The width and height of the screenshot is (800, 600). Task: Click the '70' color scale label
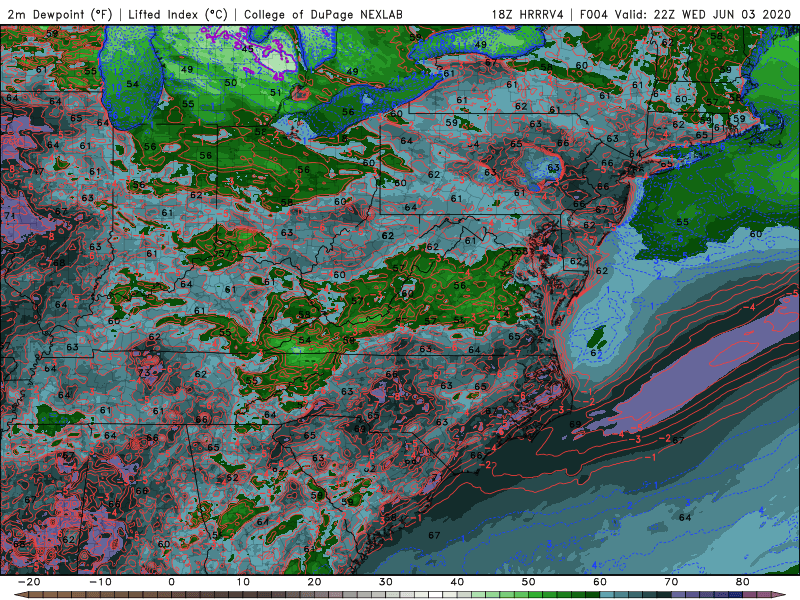pyautogui.click(x=671, y=582)
